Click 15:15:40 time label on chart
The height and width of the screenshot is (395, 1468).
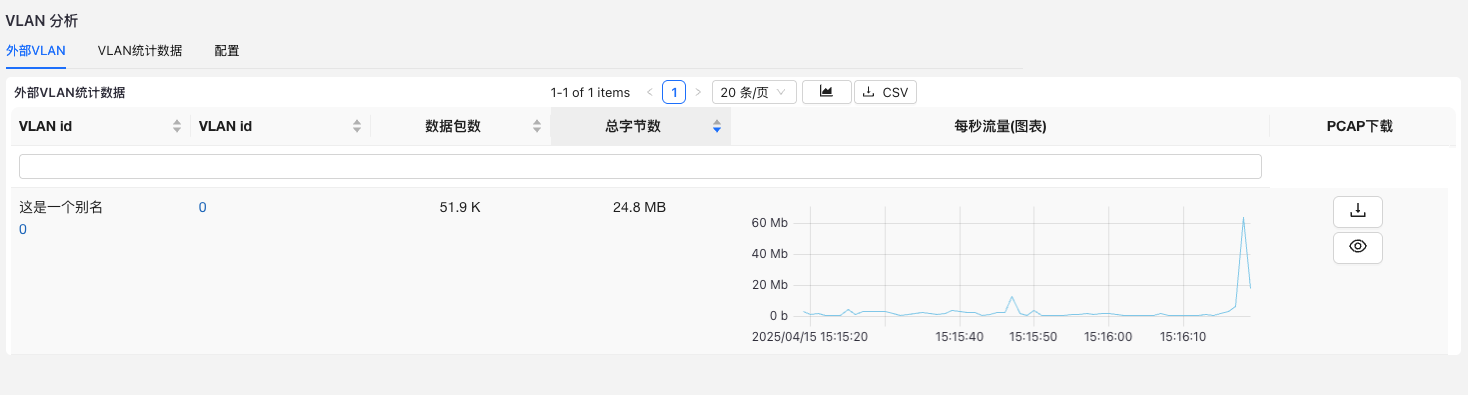(960, 336)
